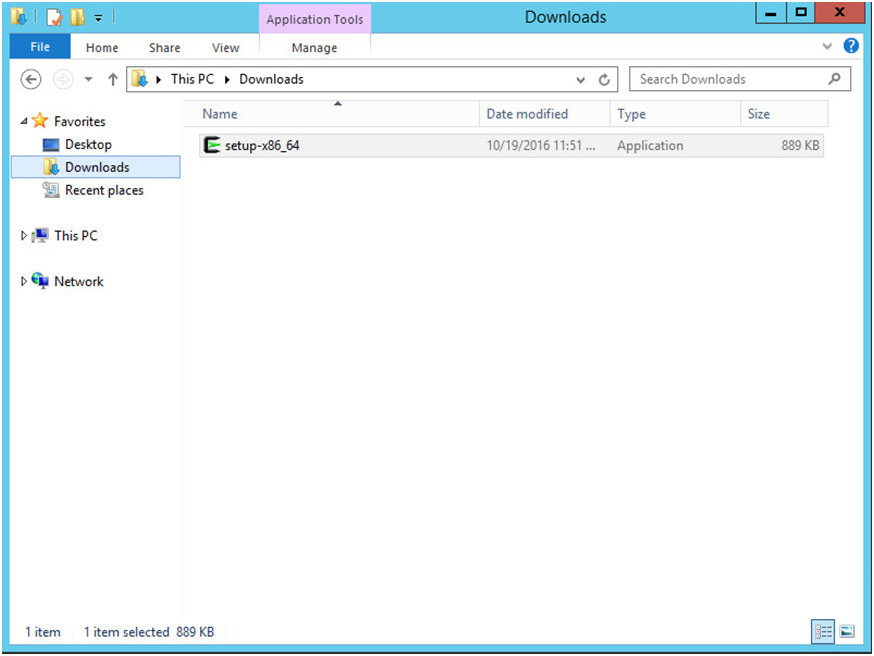Click the Application type cell
The height and width of the screenshot is (656, 874).
pyautogui.click(x=650, y=145)
